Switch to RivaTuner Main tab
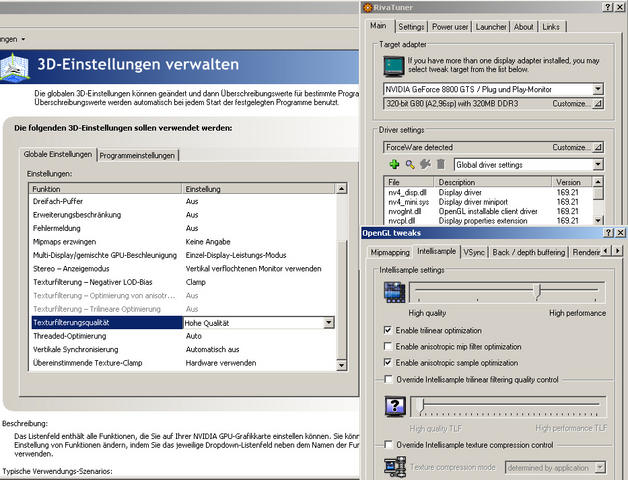The height and width of the screenshot is (480, 628). 378,26
